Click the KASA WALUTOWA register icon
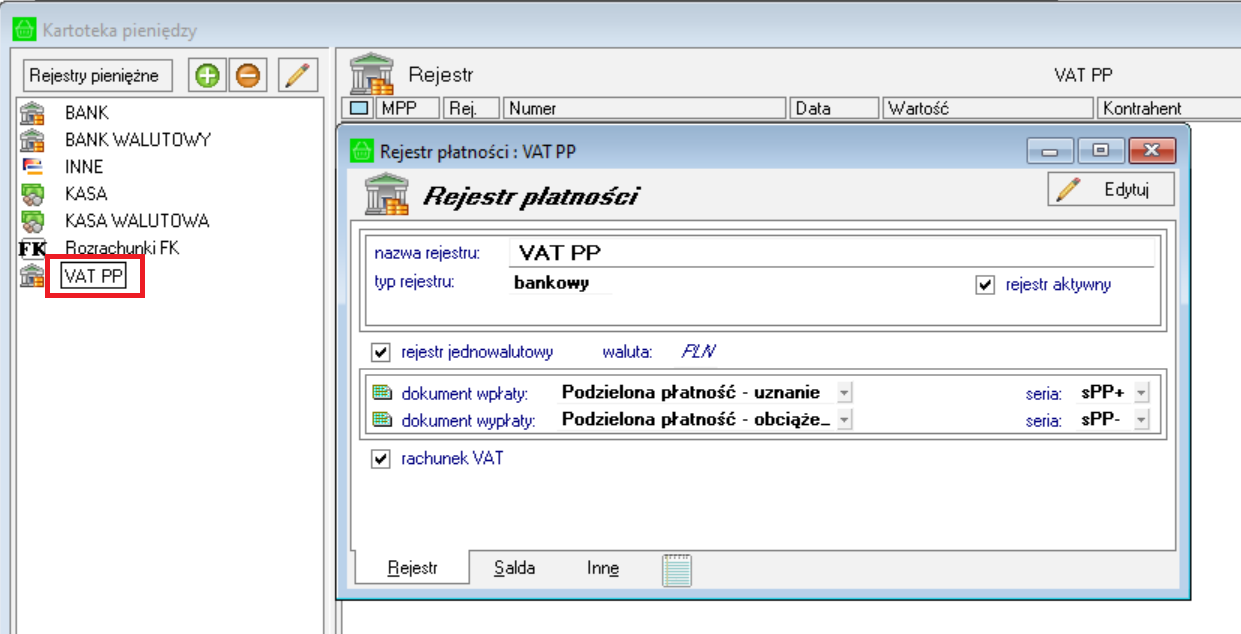The image size is (1241, 634). point(33,220)
